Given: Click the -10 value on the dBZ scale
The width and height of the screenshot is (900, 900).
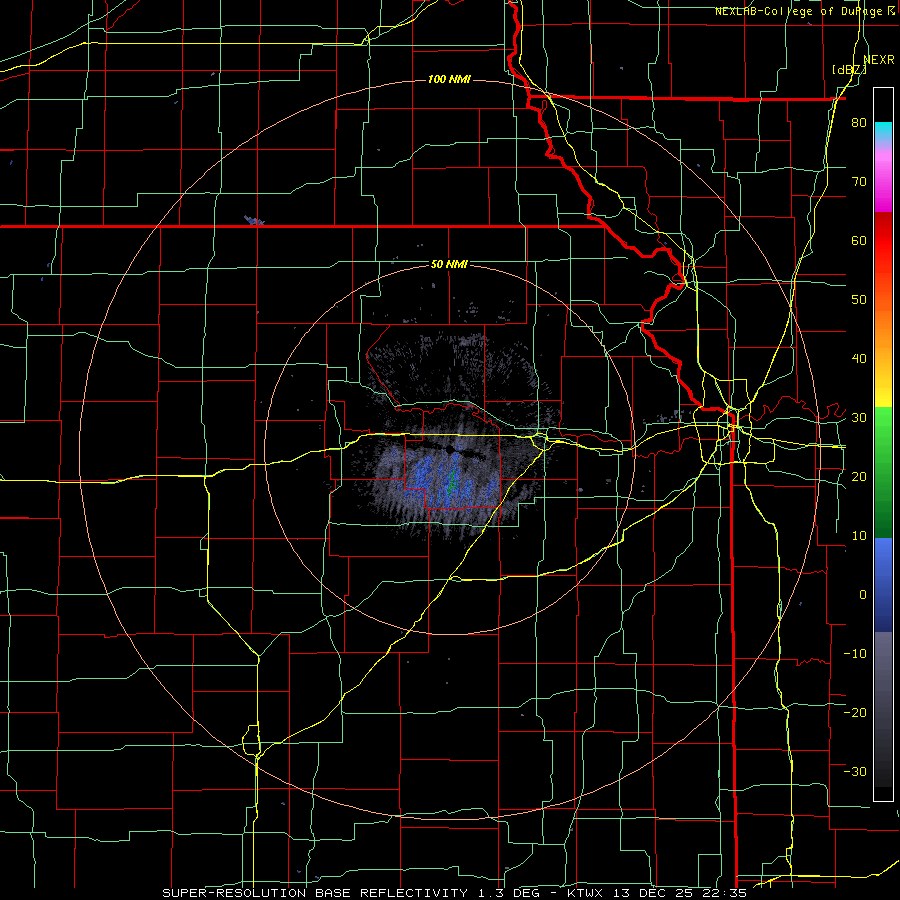Looking at the screenshot, I should click(855, 654).
